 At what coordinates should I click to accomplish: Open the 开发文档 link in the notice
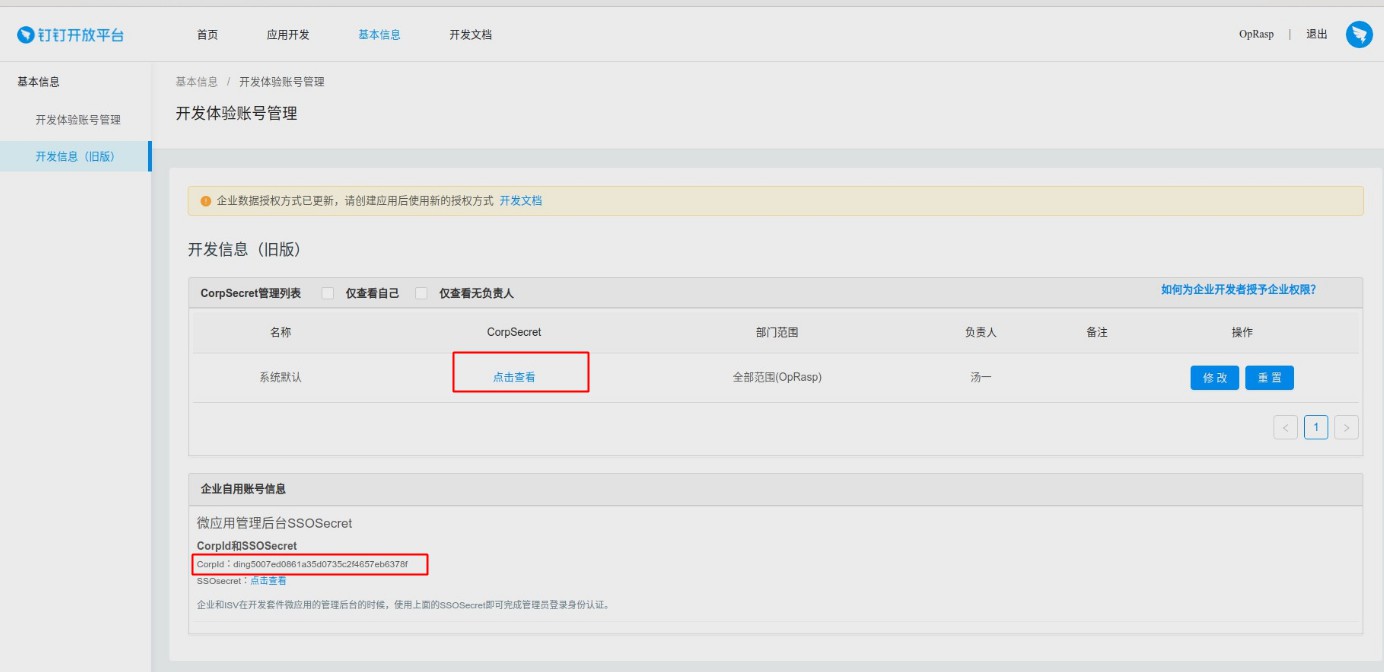(520, 201)
